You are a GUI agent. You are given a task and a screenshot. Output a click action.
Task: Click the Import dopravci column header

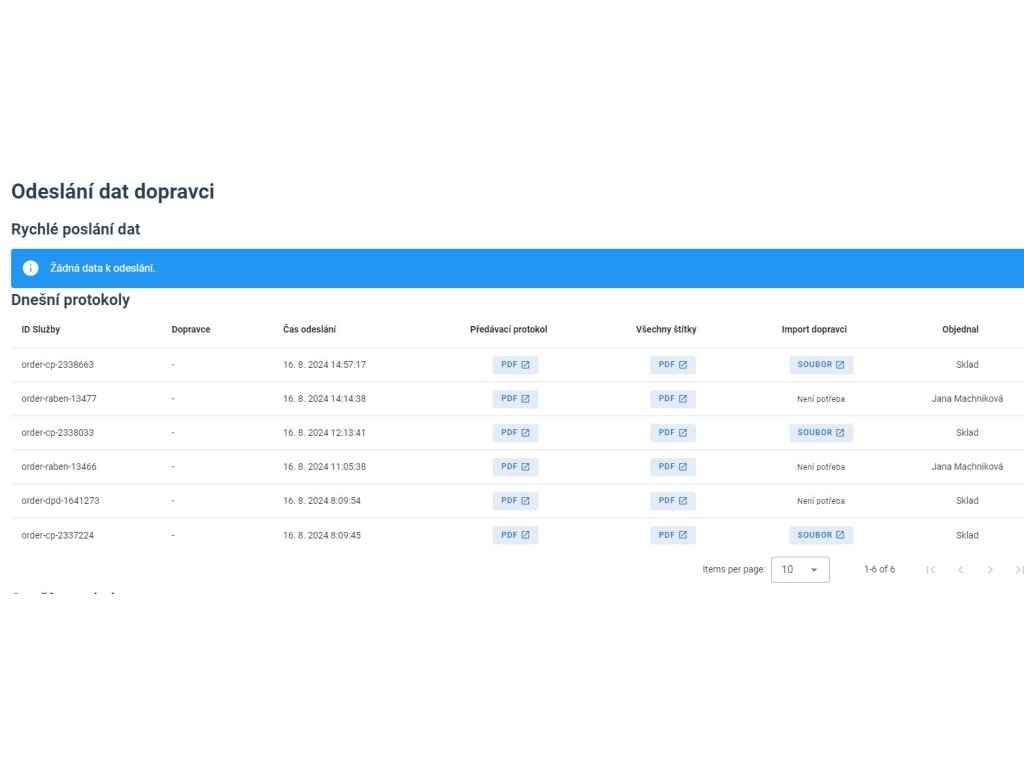[x=814, y=329]
